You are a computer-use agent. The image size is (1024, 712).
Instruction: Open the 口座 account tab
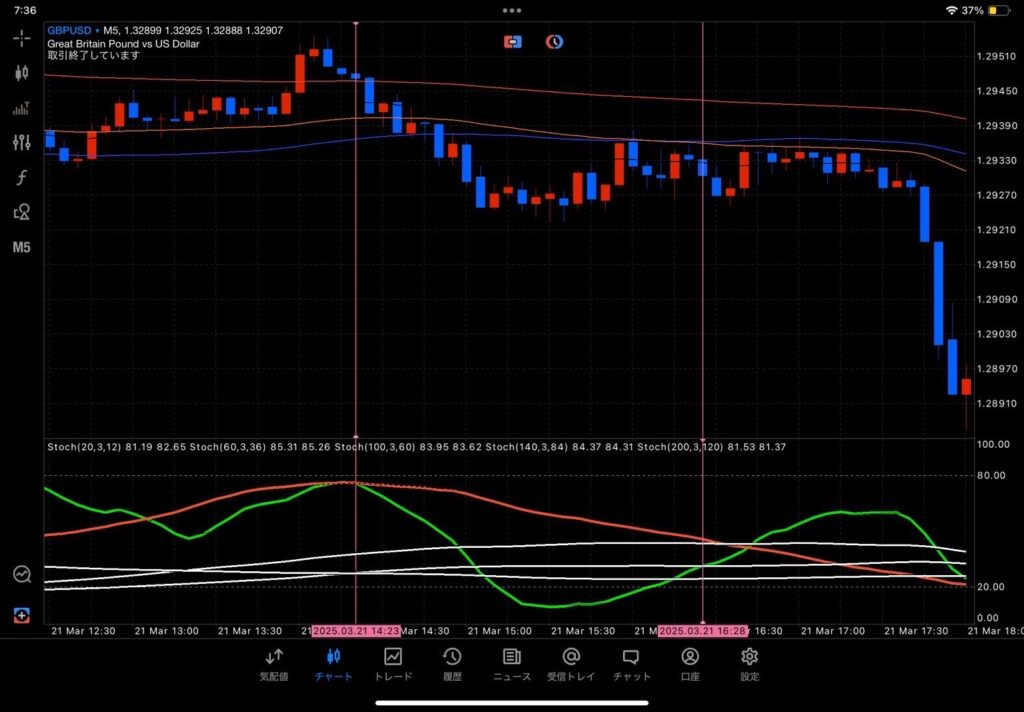click(x=690, y=665)
